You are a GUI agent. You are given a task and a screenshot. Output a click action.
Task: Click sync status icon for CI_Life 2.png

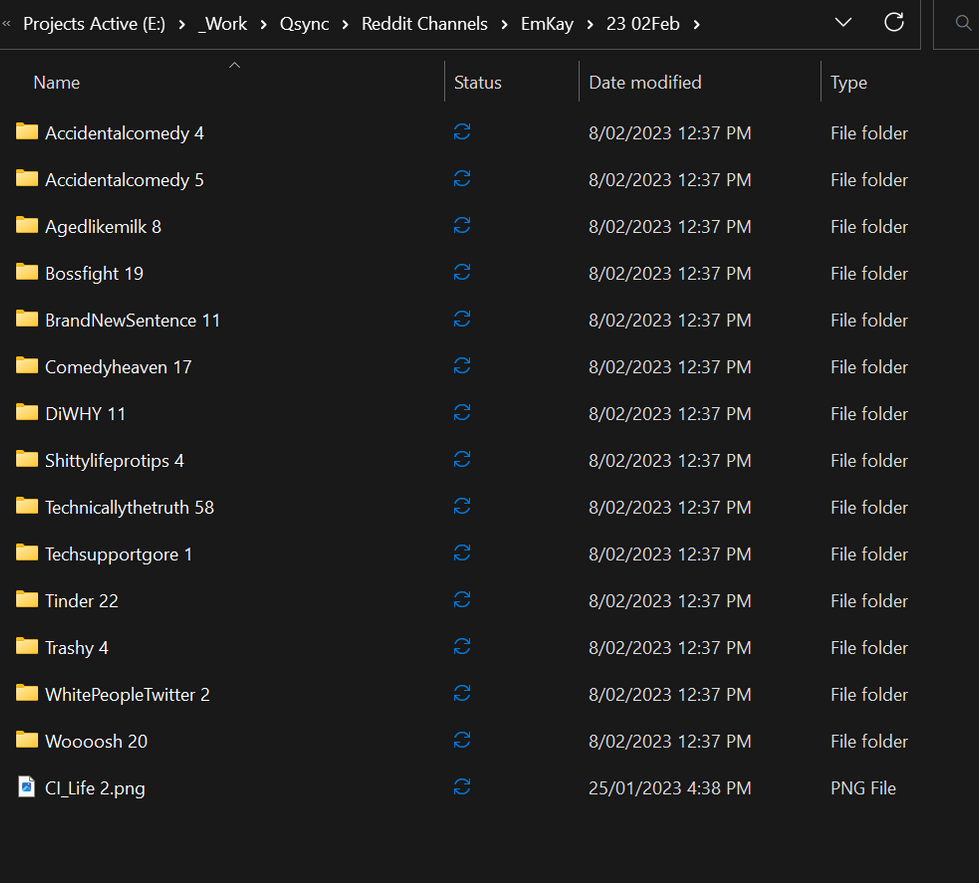[462, 787]
